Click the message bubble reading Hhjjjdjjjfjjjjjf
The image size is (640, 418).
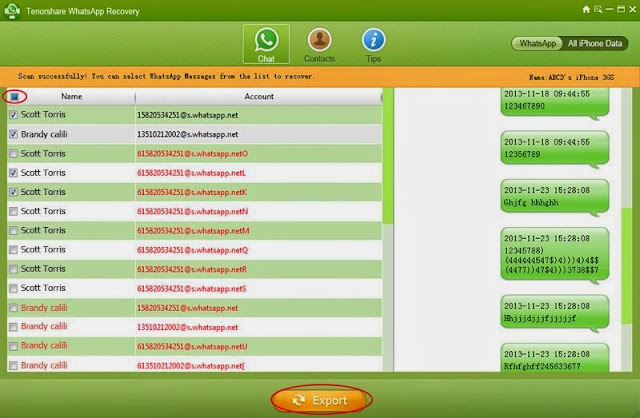[555, 313]
